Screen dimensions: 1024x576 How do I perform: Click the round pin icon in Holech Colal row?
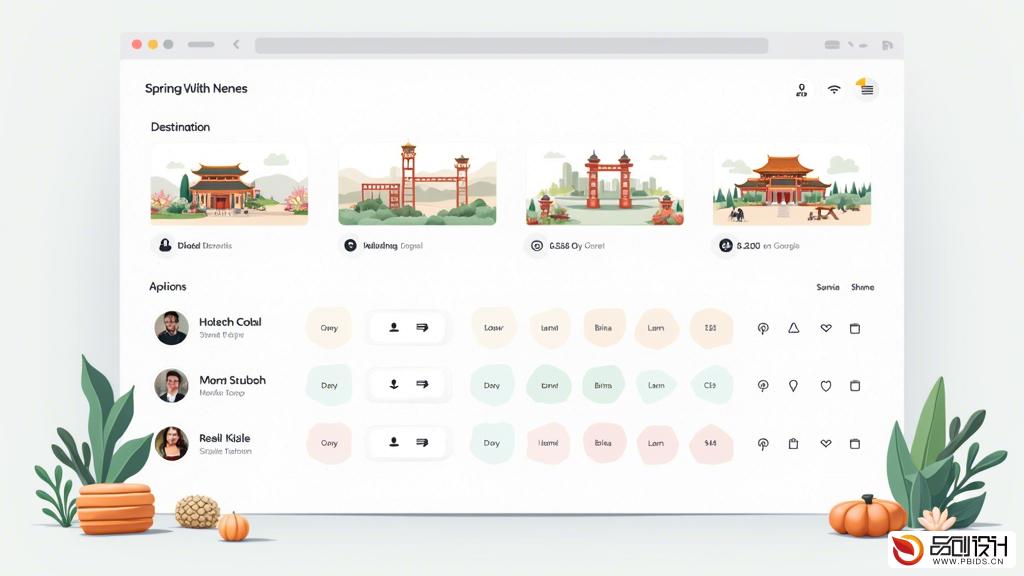click(763, 328)
